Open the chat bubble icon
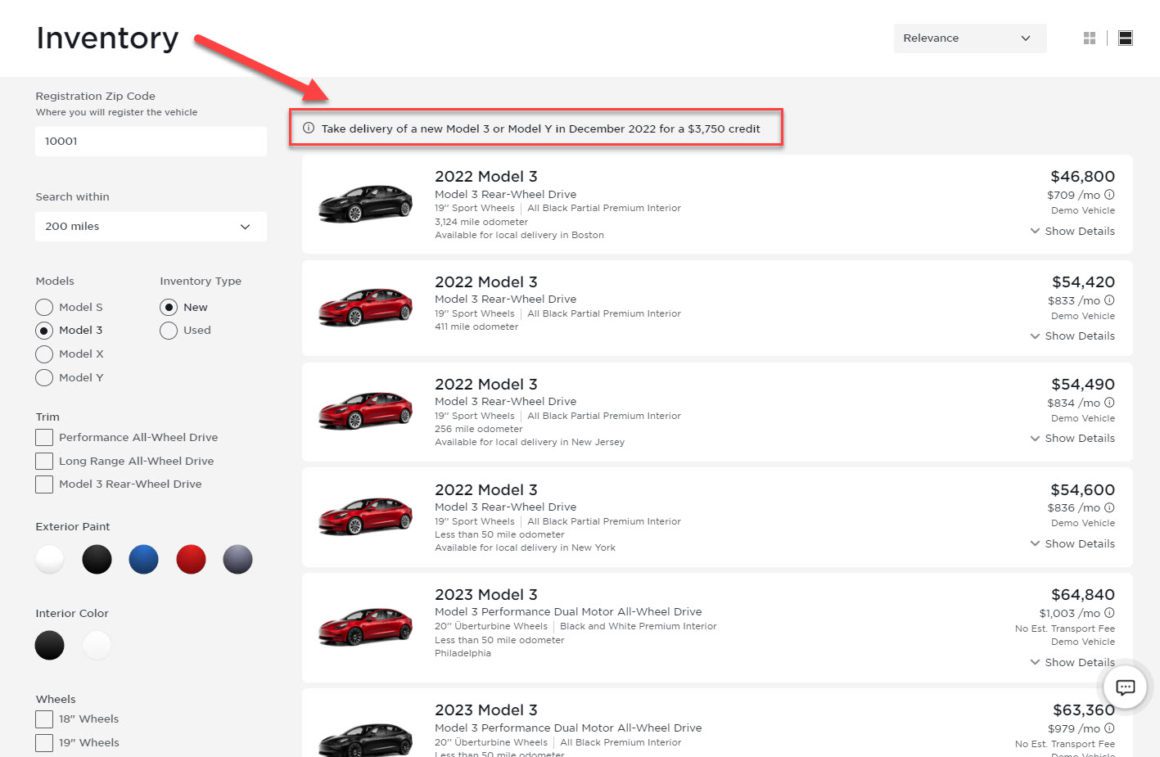The height and width of the screenshot is (757, 1160). coord(1125,687)
